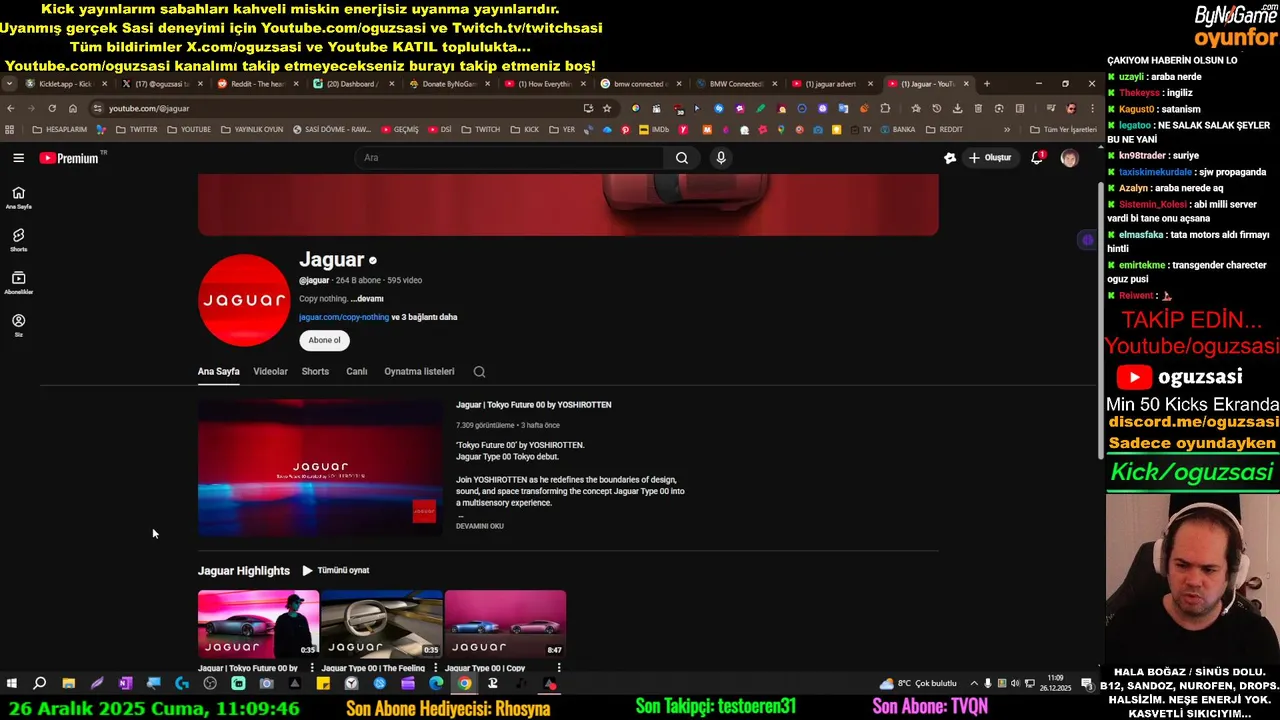
Task: Open the Siz profile sidebar icon
Action: click(18, 325)
